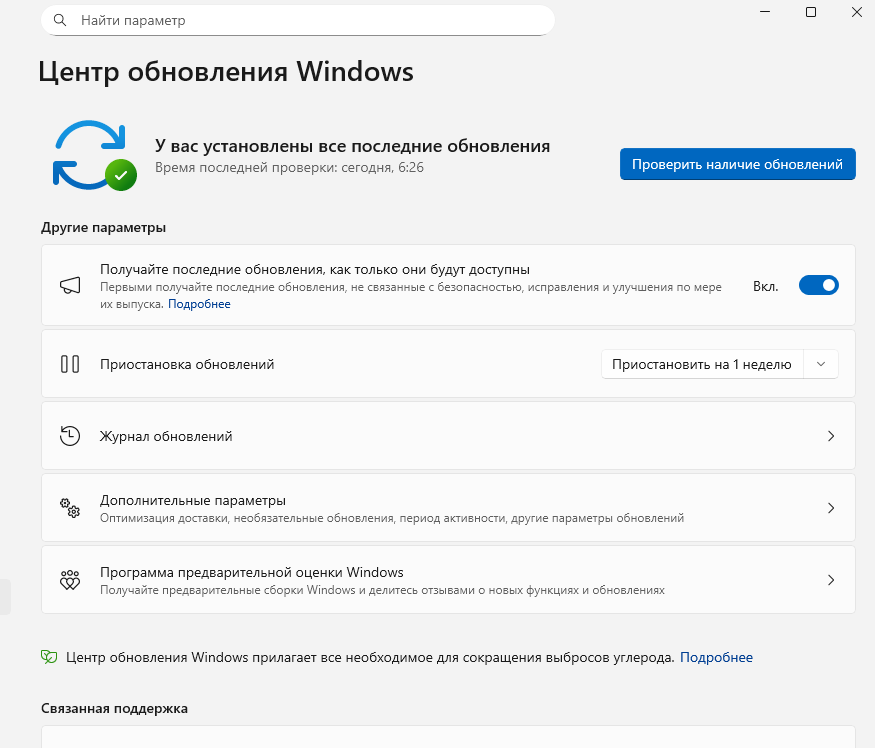Image resolution: width=875 pixels, height=748 pixels.
Task: Click chevron on "Дополнительные параметры" row
Action: (x=830, y=508)
